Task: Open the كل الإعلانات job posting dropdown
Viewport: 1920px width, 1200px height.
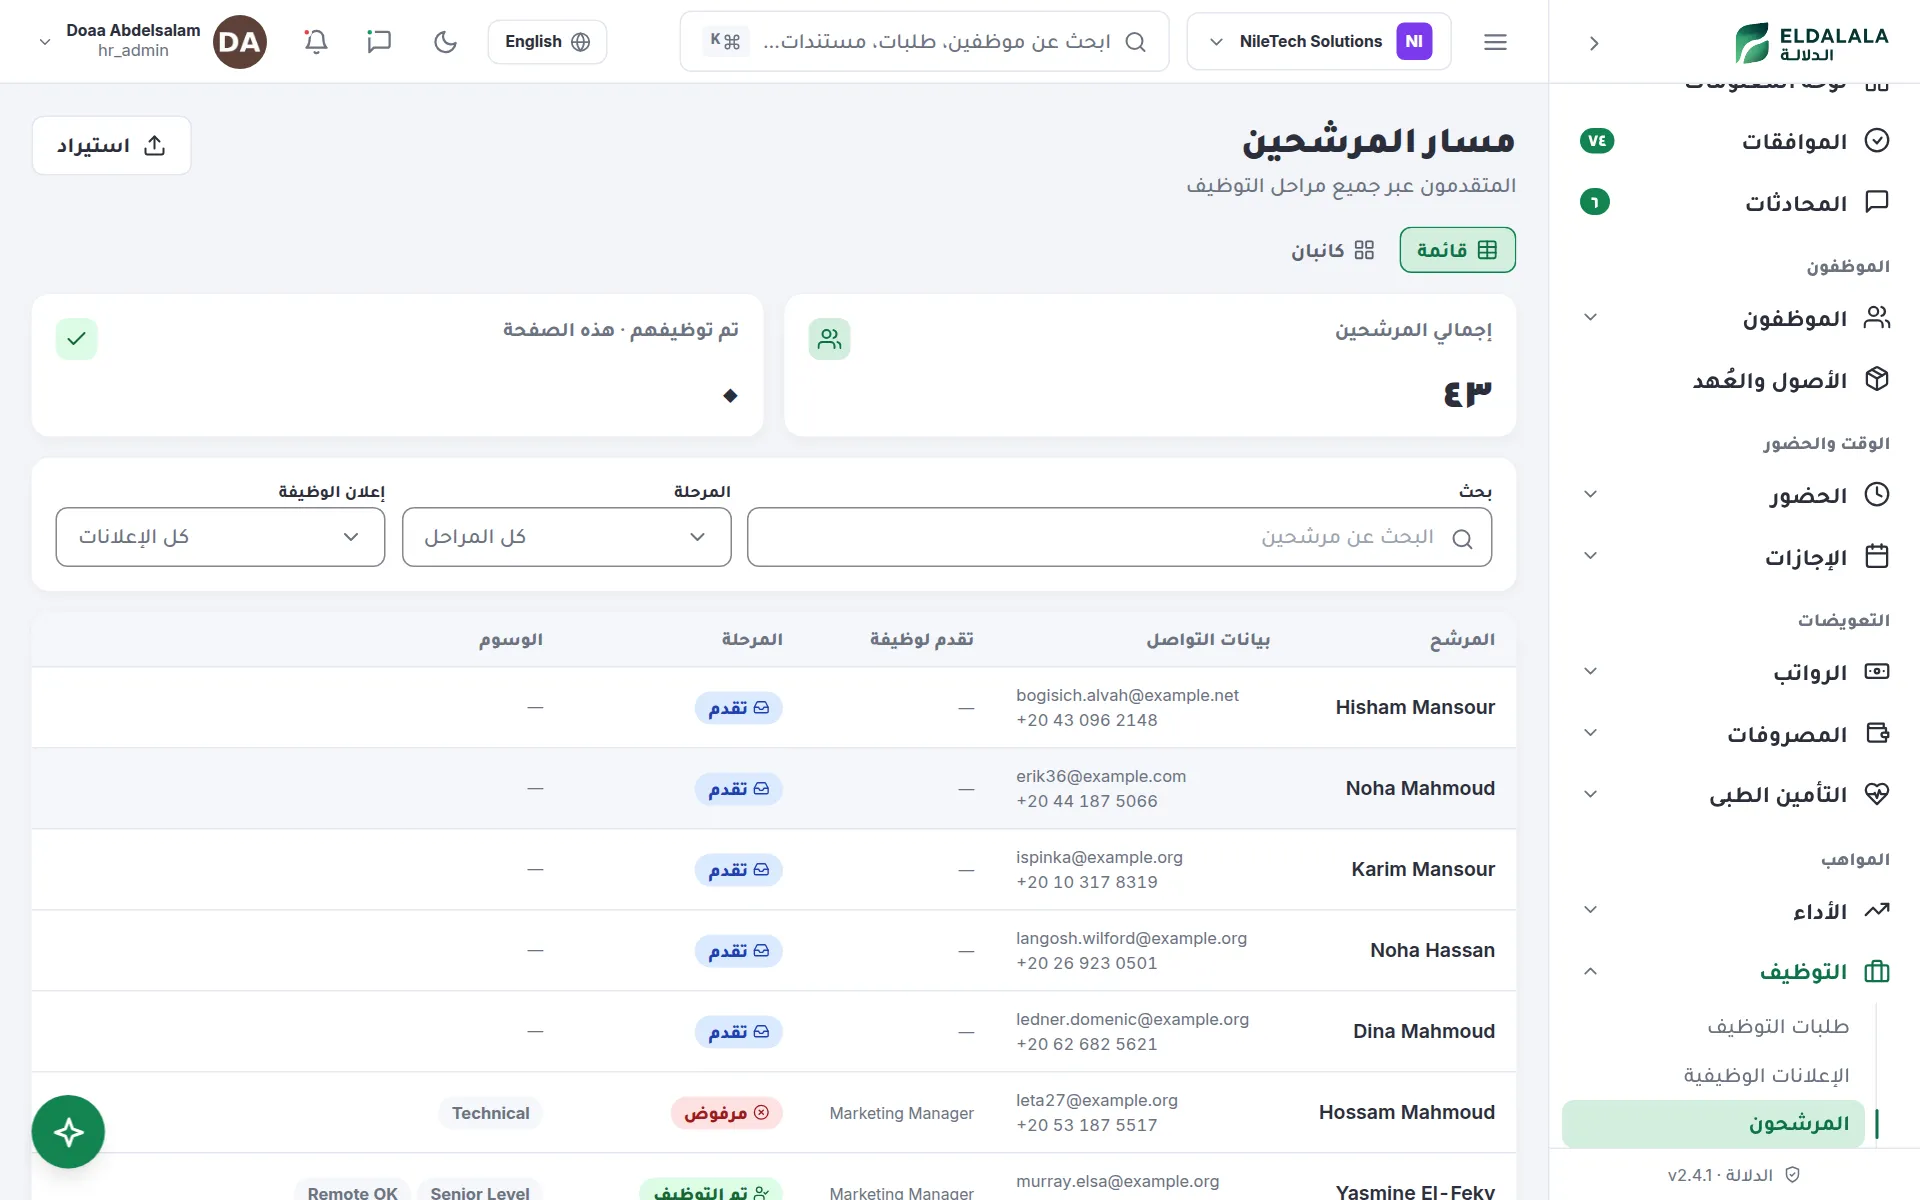Action: click(220, 537)
